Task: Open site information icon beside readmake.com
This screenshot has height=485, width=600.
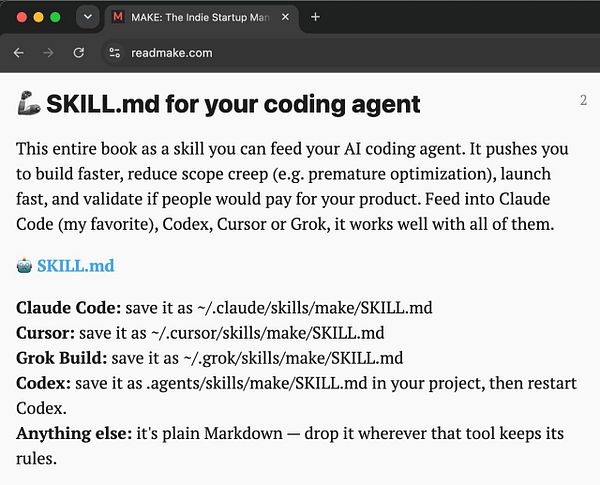Action: point(114,53)
